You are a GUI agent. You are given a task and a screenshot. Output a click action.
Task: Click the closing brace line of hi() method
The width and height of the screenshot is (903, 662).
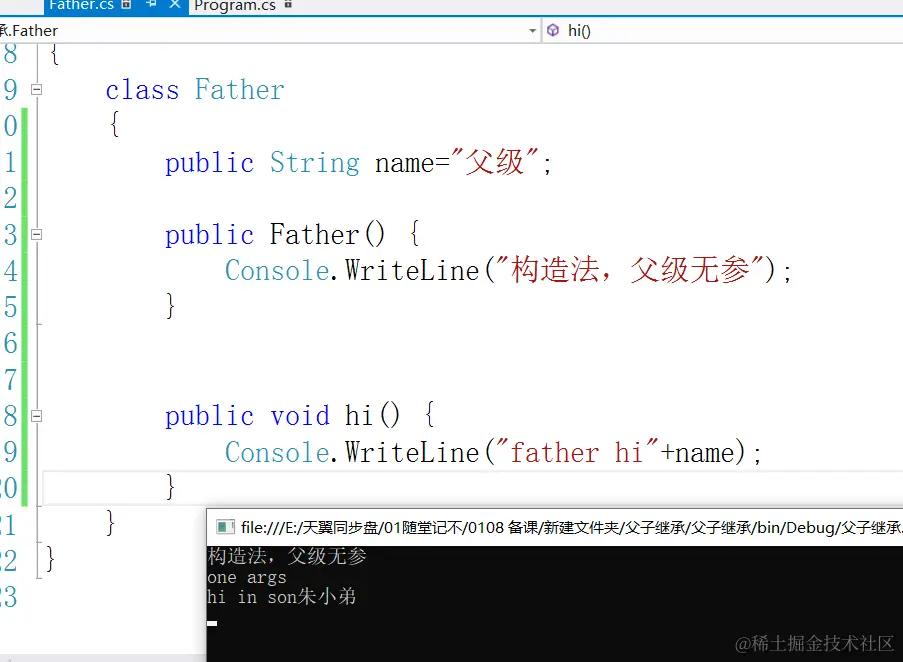point(170,487)
